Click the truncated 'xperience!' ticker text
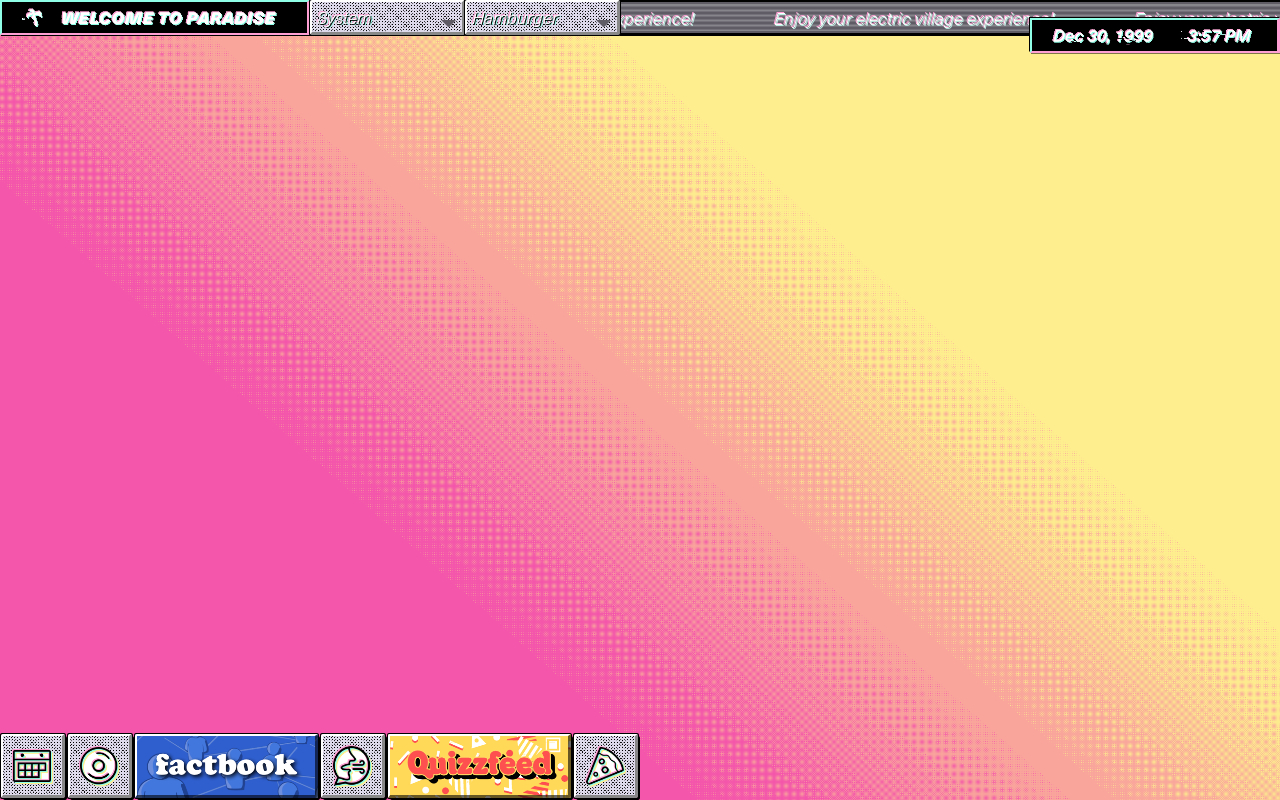The height and width of the screenshot is (800, 1280). [x=658, y=19]
